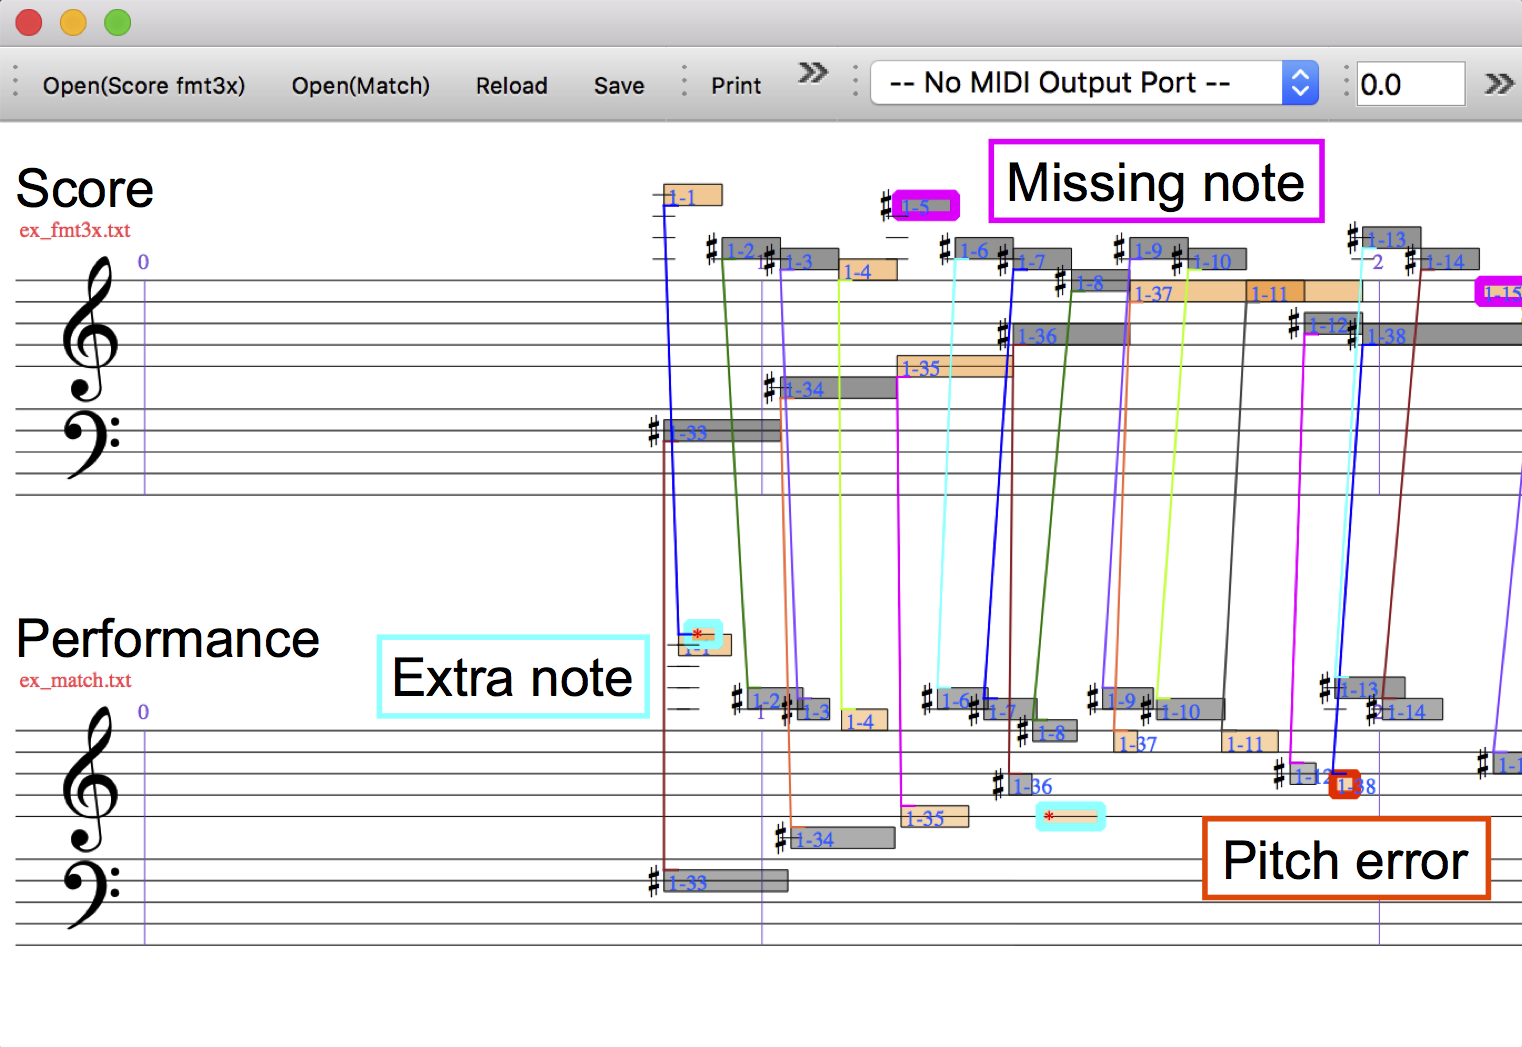Click the score bar marker 2
The width and height of the screenshot is (1522, 1047).
pyautogui.click(x=1378, y=262)
